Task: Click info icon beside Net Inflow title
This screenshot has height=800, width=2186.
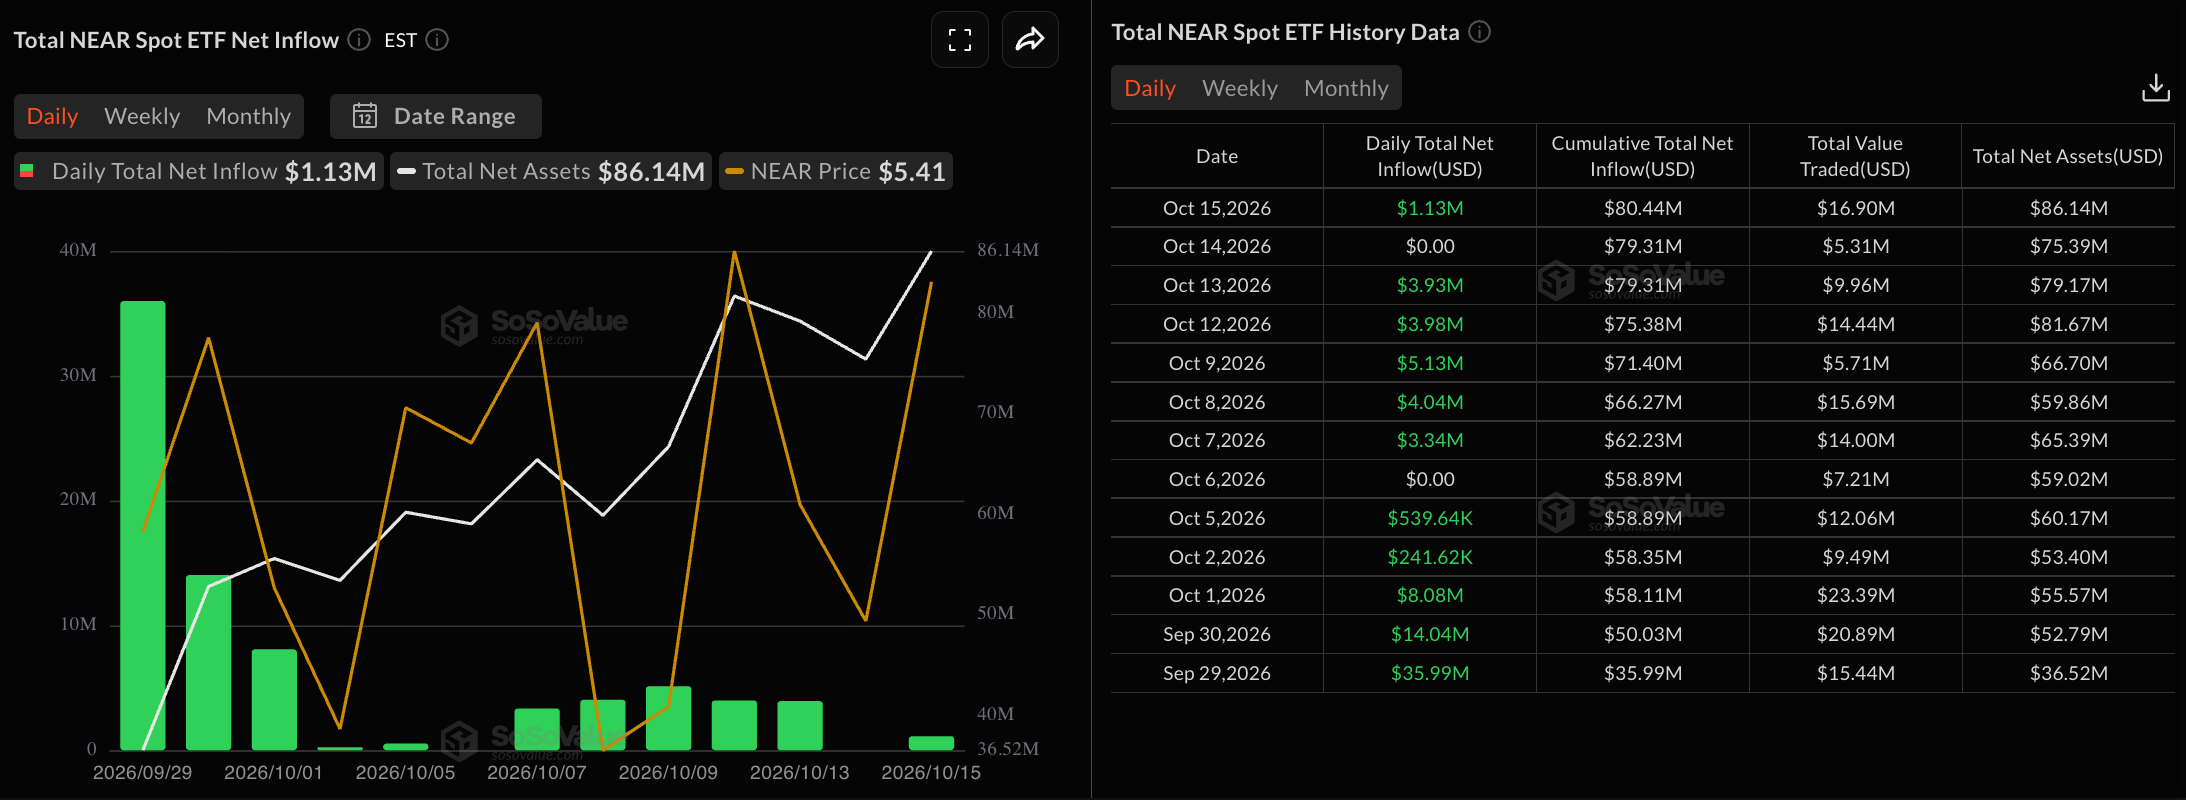Action: (359, 40)
